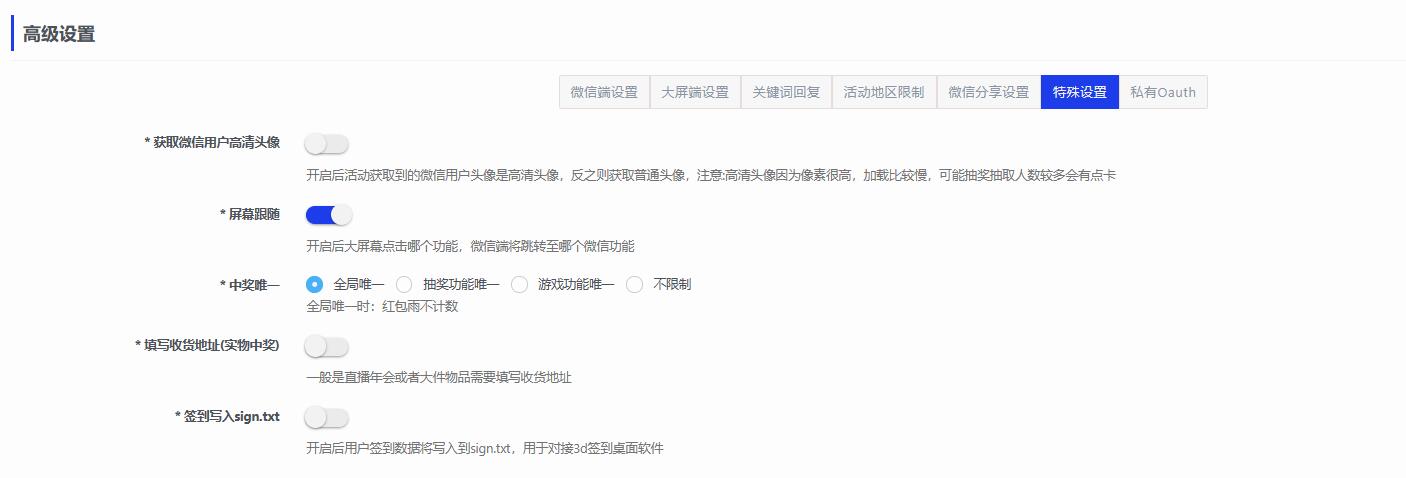
Task: Go to the 活动地区限制 tab
Action: 884,92
